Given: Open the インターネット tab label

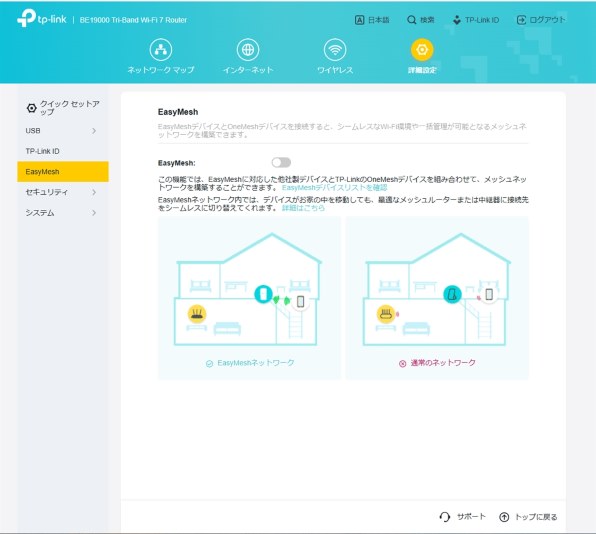Looking at the screenshot, I should point(248,70).
